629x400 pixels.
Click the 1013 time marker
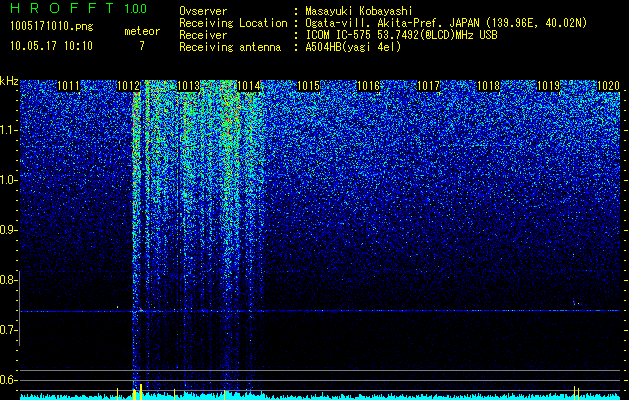coord(188,86)
